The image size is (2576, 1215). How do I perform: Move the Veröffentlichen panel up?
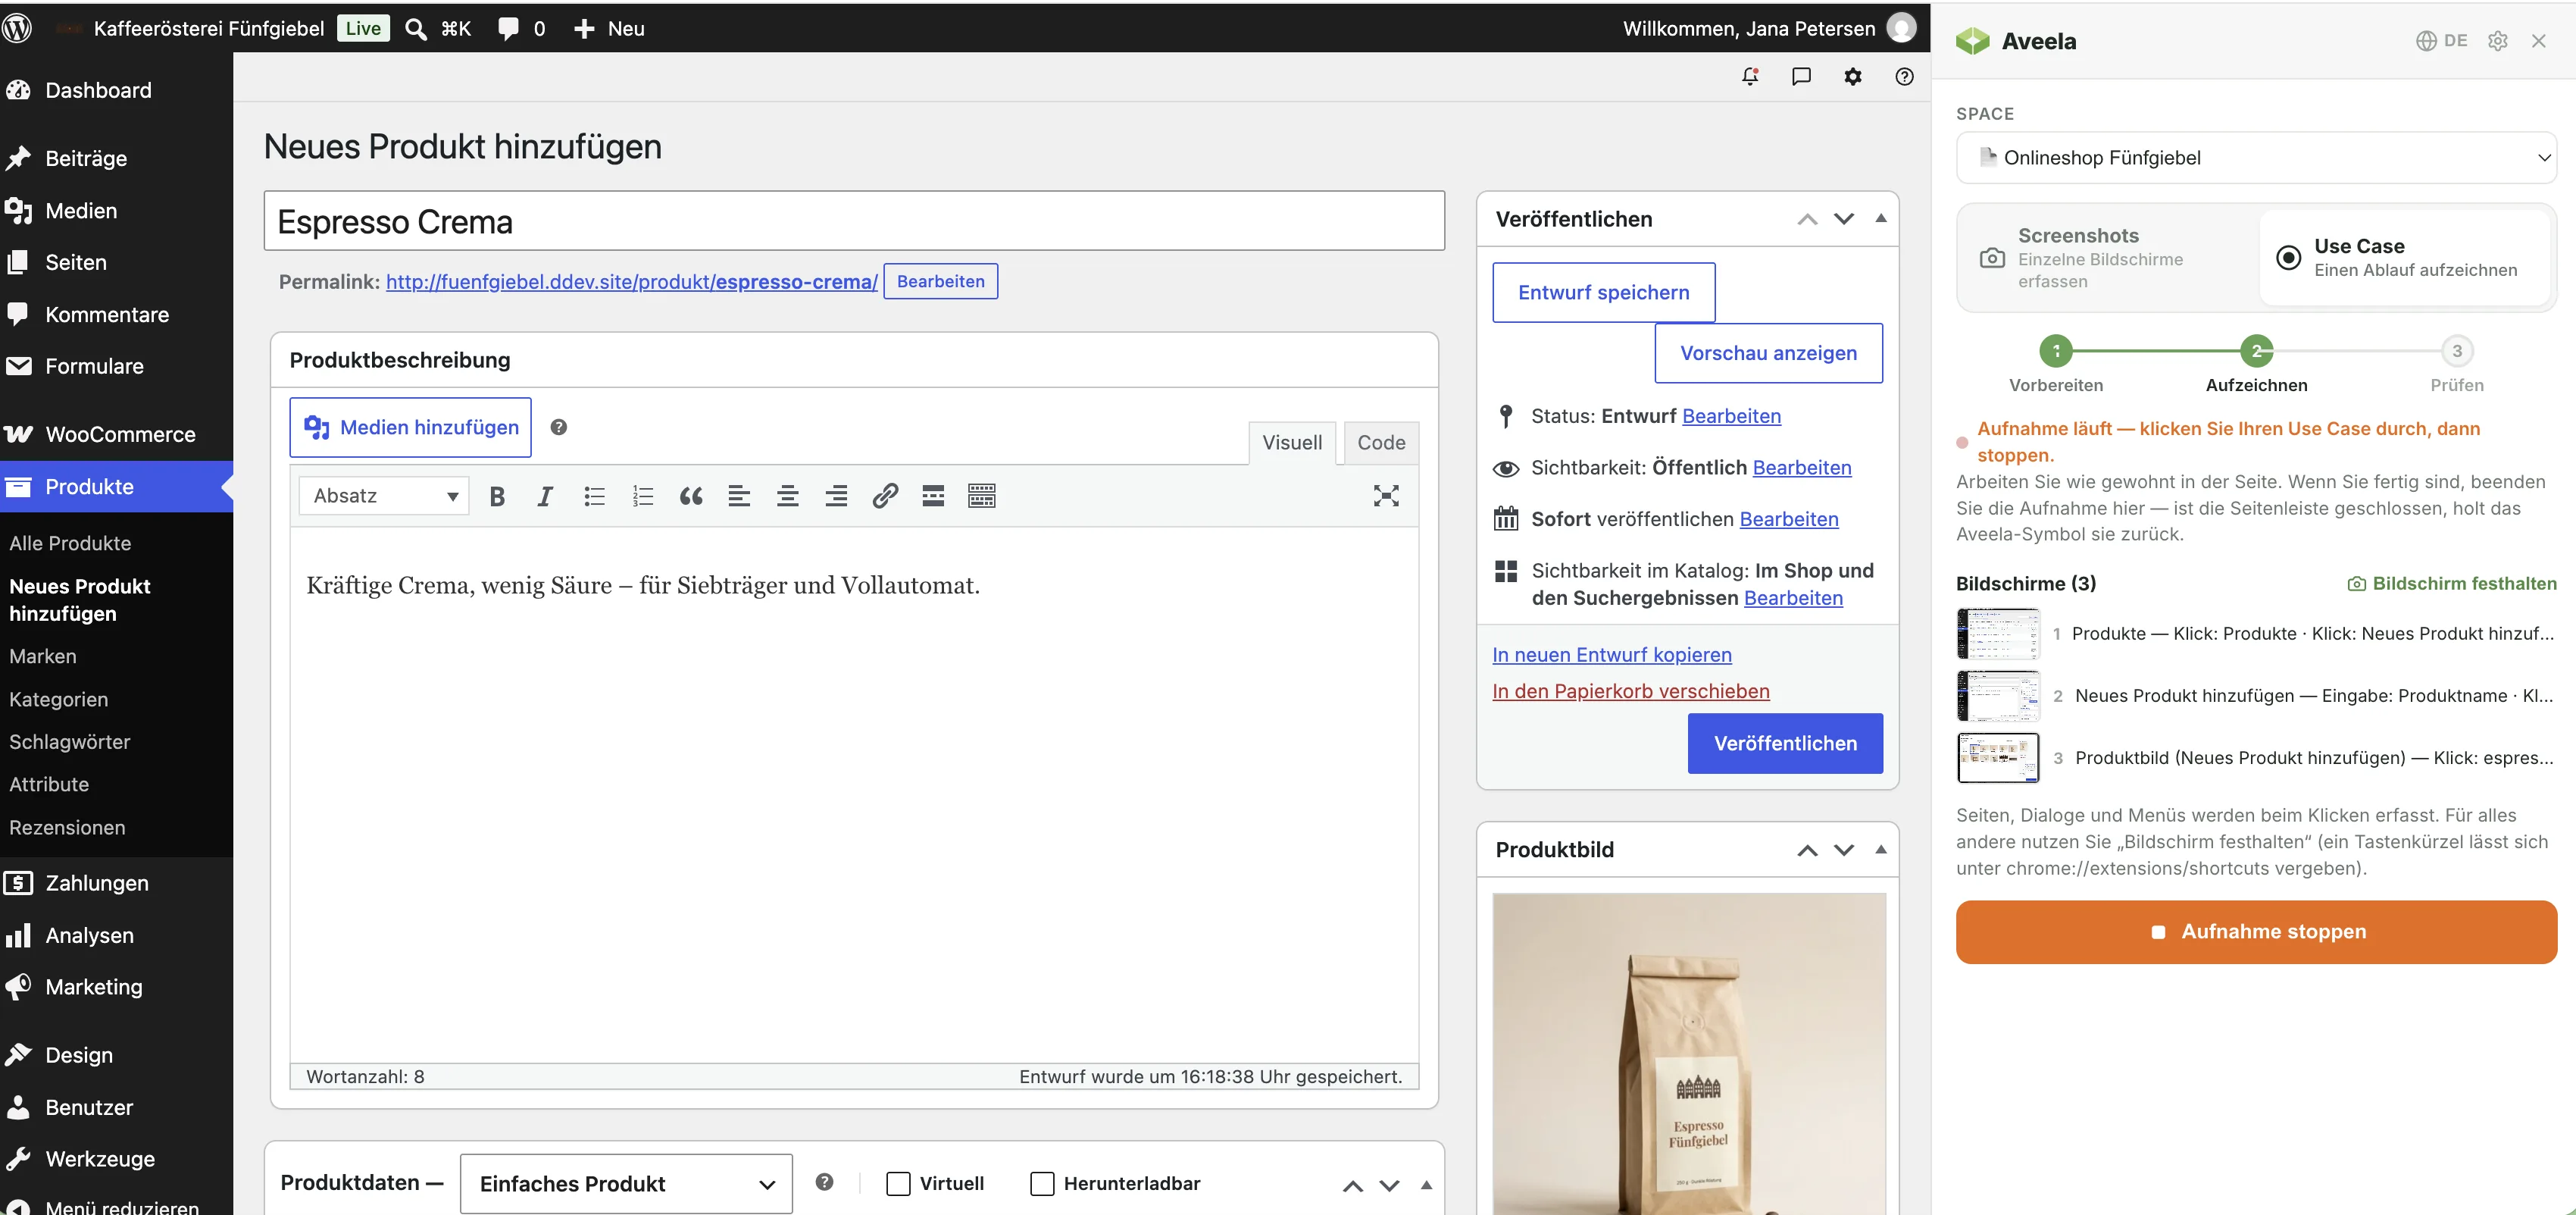[x=1807, y=219]
